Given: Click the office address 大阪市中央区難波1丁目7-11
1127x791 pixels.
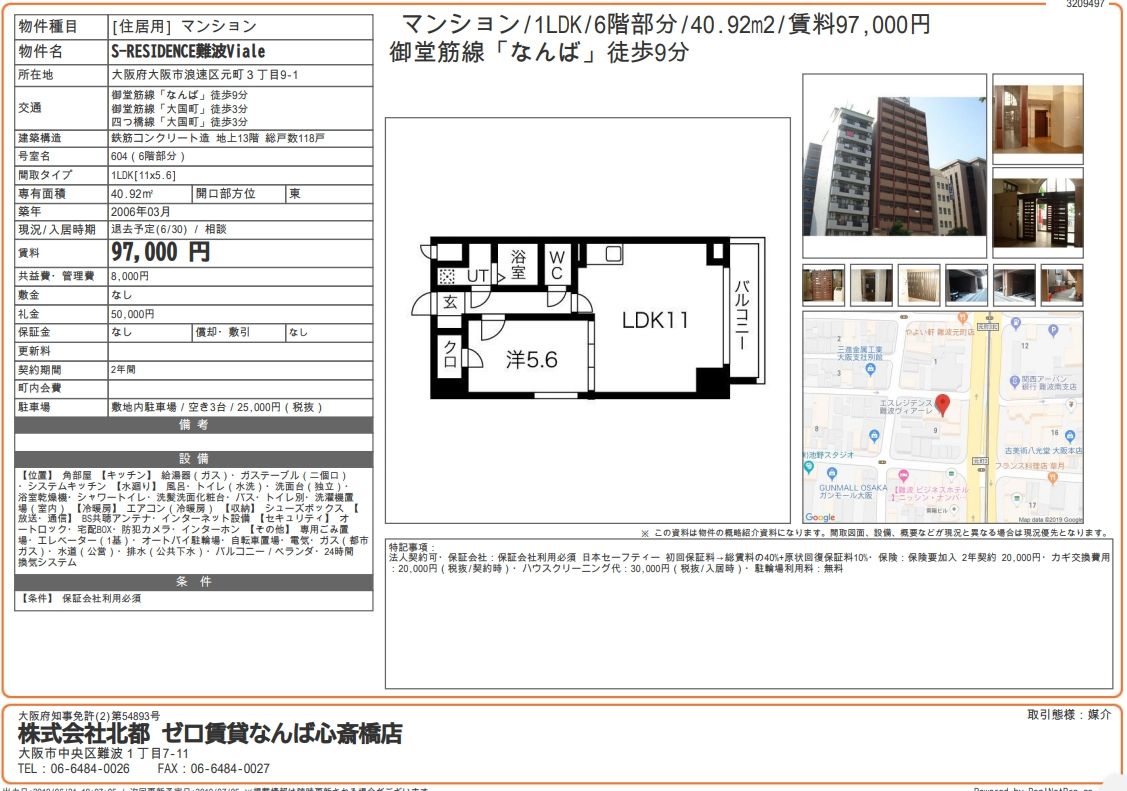Looking at the screenshot, I should [104, 754].
